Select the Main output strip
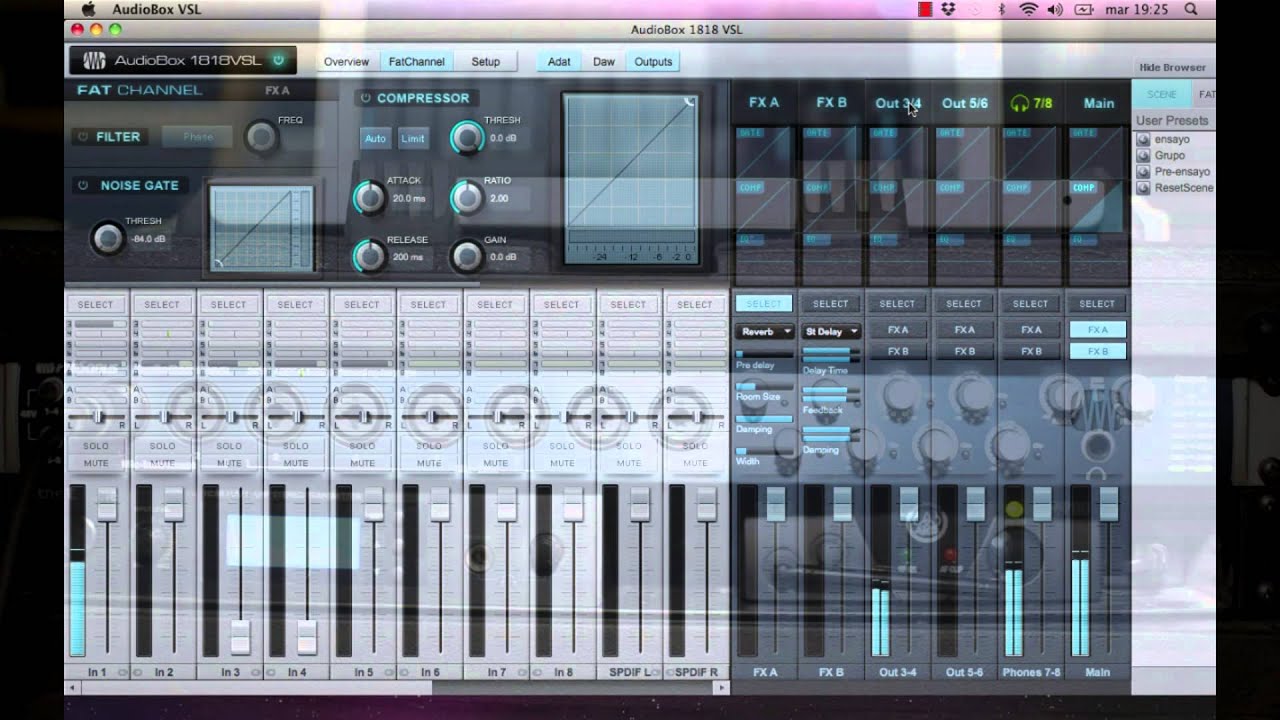Viewport: 1280px width, 720px height. click(x=1097, y=304)
